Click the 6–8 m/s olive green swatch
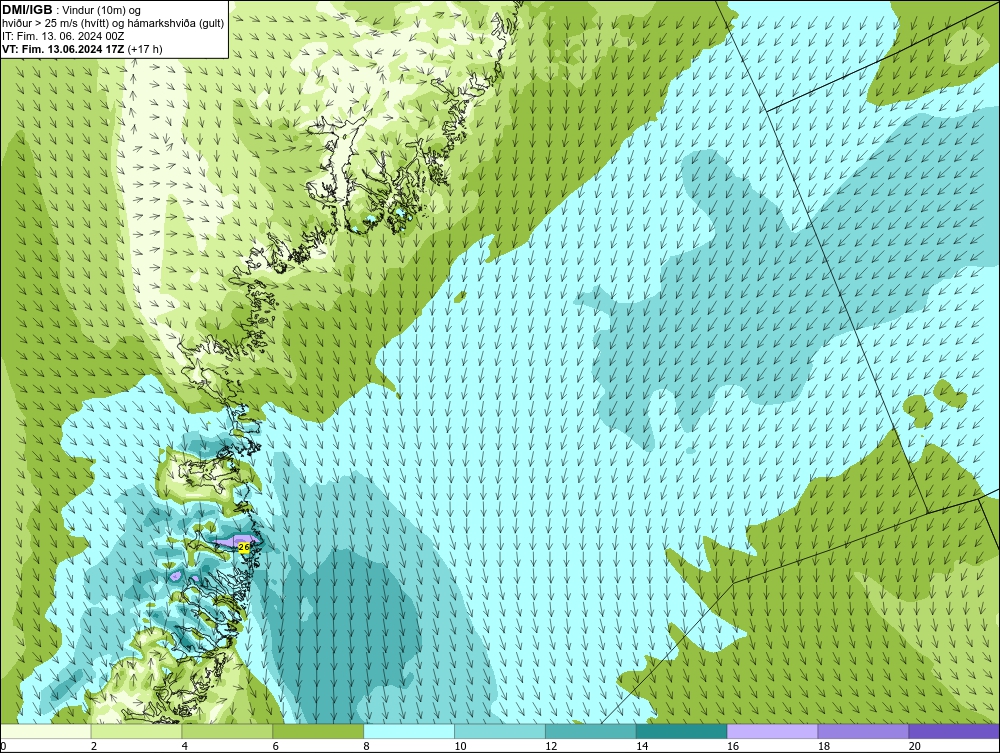Screen dimensions: 1000x753 pos(318,731)
